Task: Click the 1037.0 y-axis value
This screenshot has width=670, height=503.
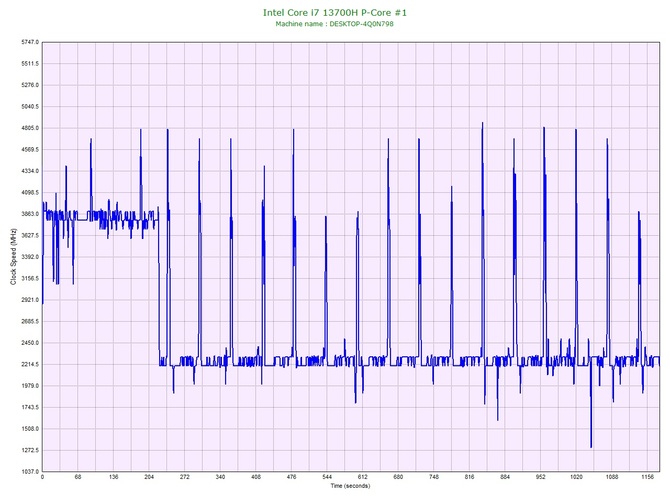Action: coord(30,472)
